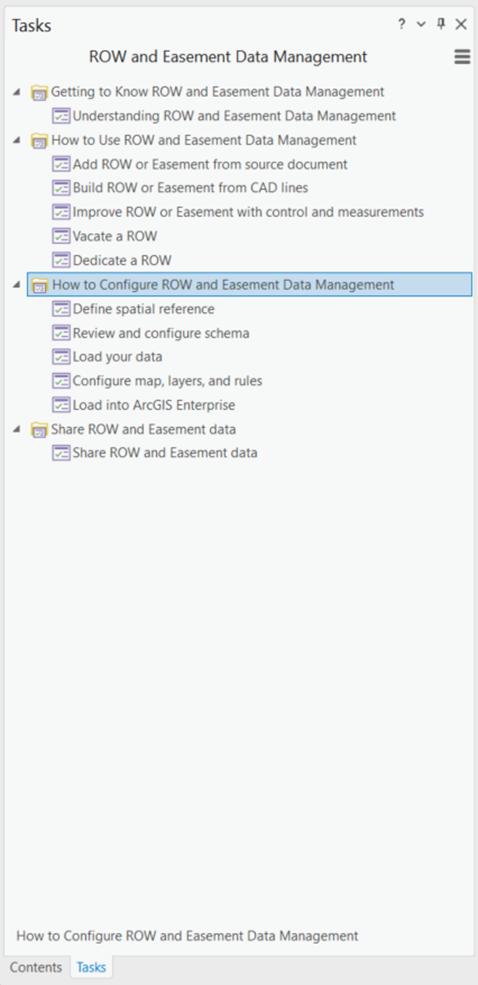
Task: Select the Tasks tab at the bottom
Action: (x=91, y=967)
